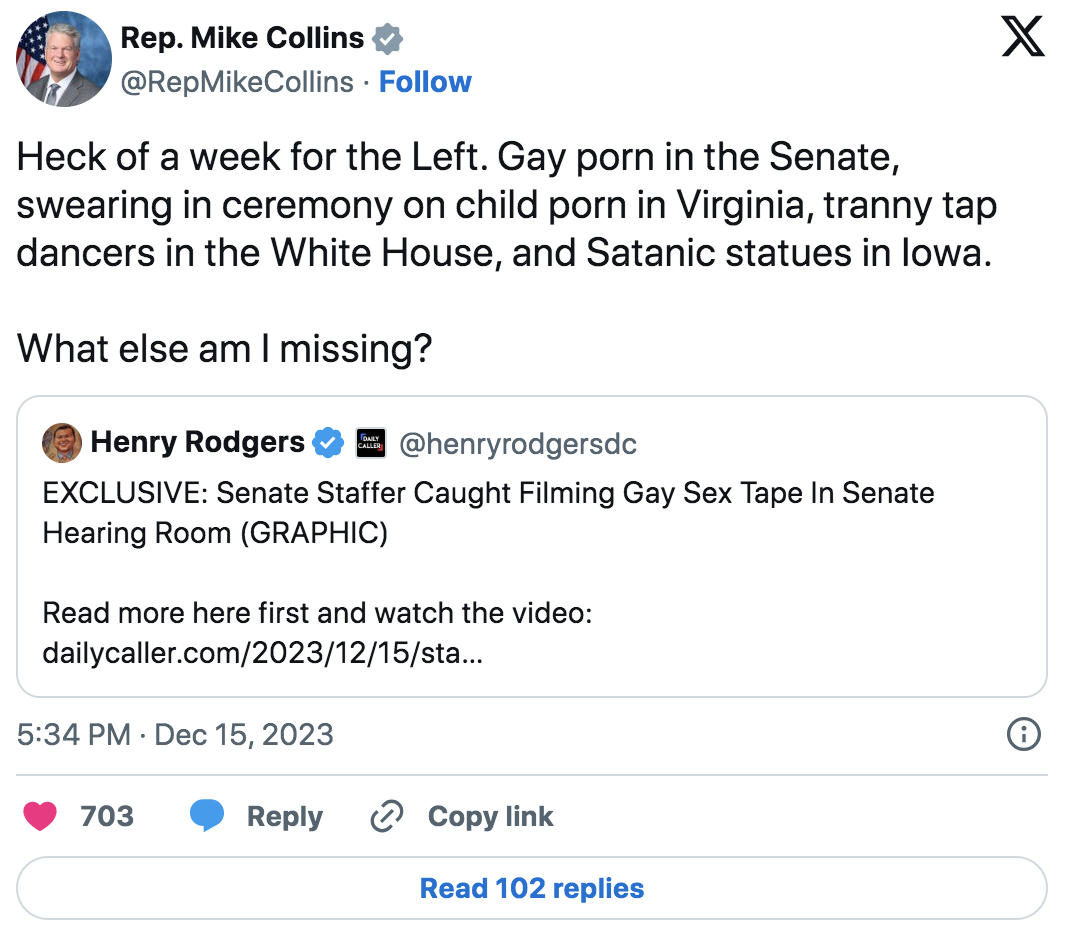
Task: Open the Read 102 replies button
Action: [x=532, y=888]
